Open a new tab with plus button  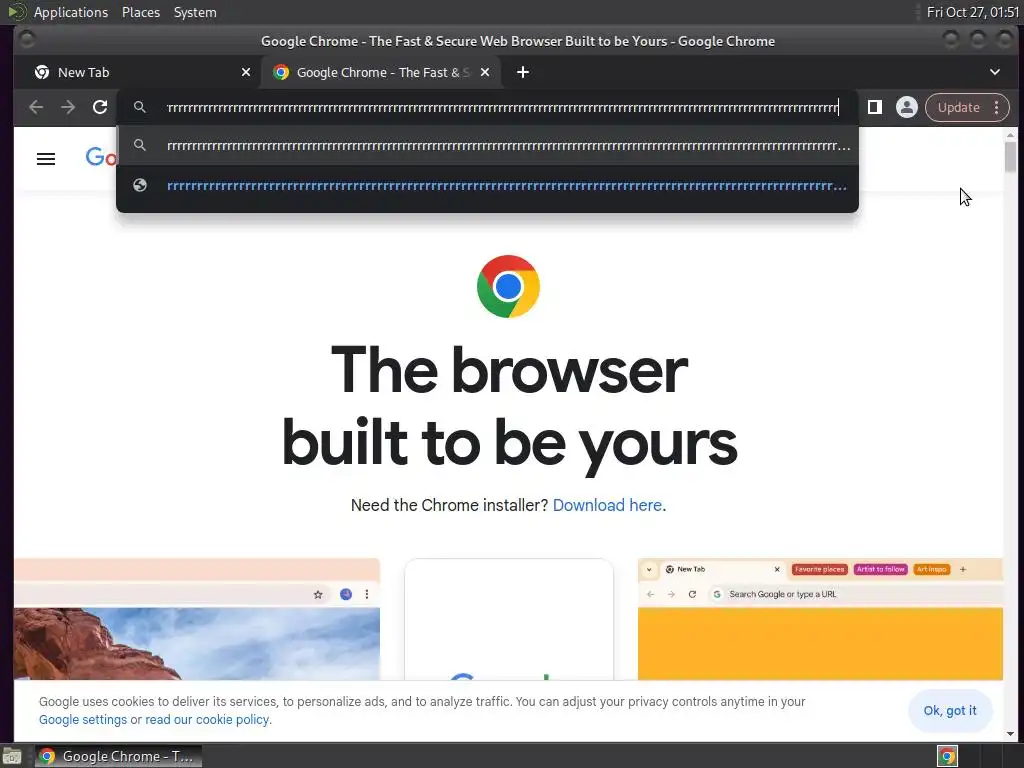522,72
